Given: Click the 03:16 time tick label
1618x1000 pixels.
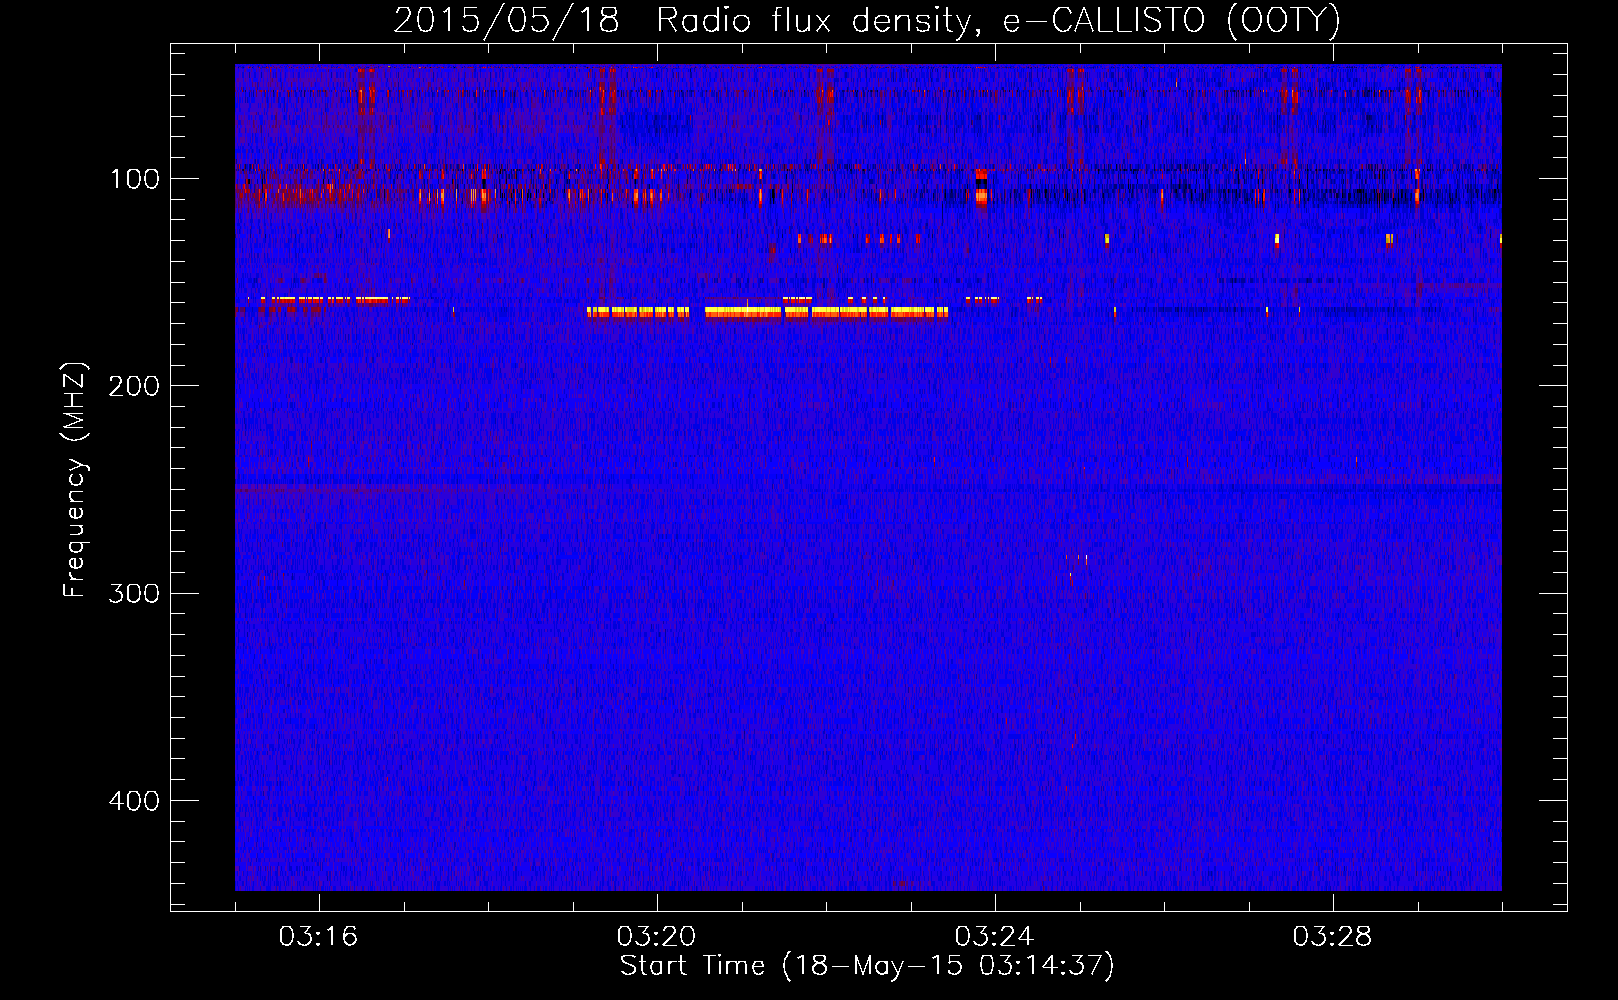Looking at the screenshot, I should 318,937.
